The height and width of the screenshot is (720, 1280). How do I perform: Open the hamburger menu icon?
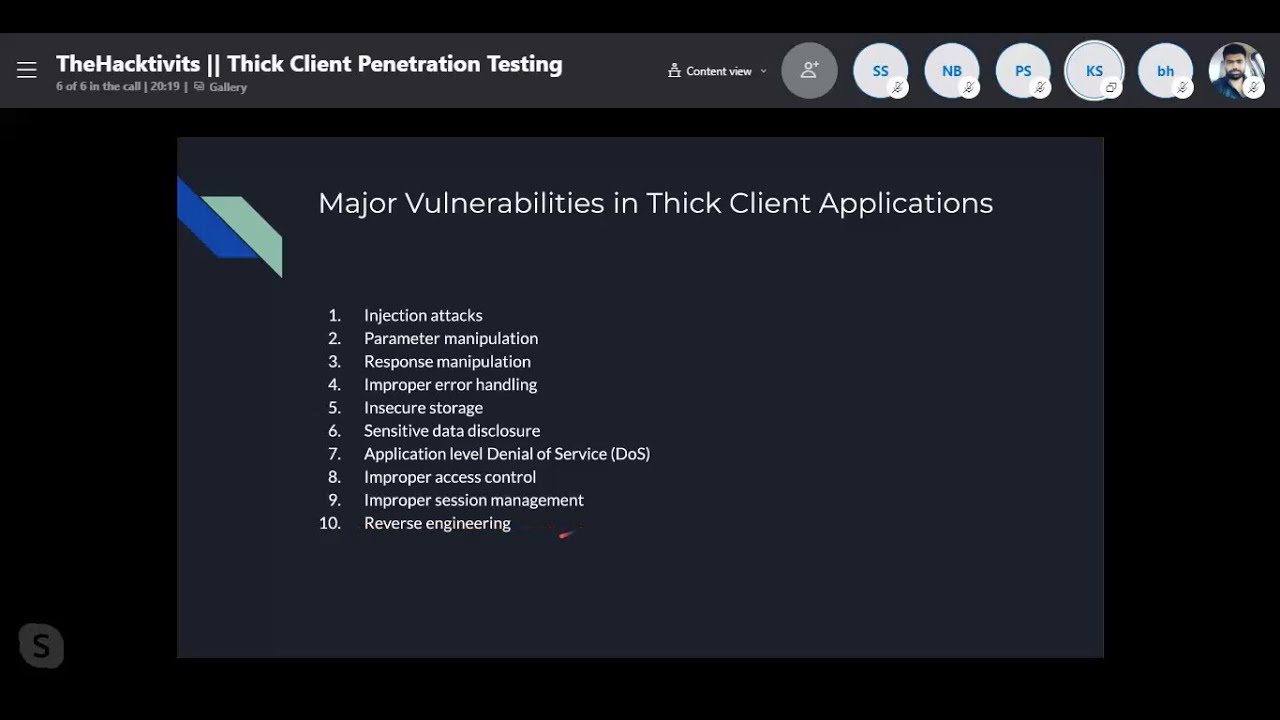[27, 70]
